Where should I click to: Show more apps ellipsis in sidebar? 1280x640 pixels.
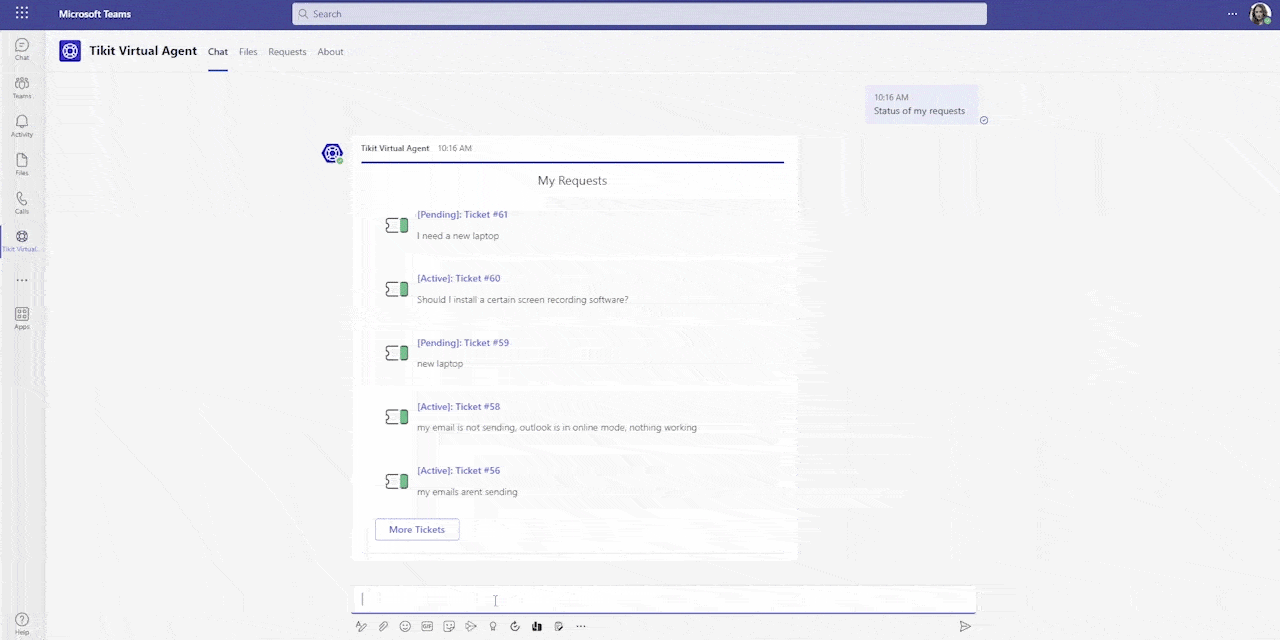coord(22,281)
